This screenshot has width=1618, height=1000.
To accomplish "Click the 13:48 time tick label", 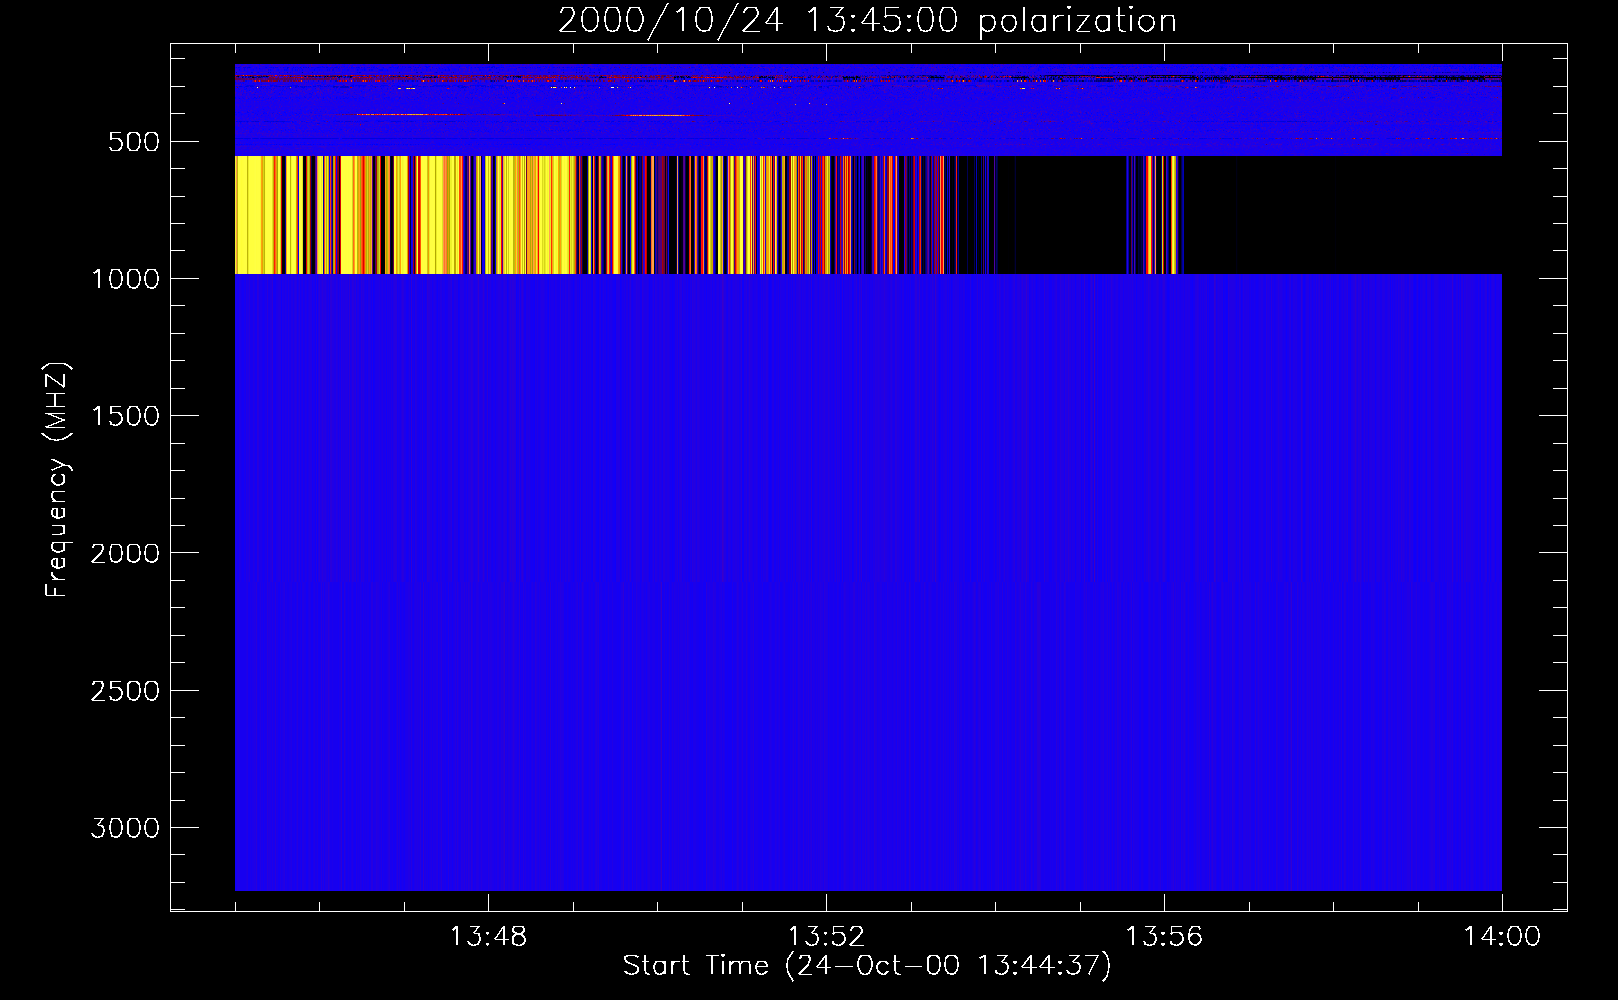I will pos(488,937).
